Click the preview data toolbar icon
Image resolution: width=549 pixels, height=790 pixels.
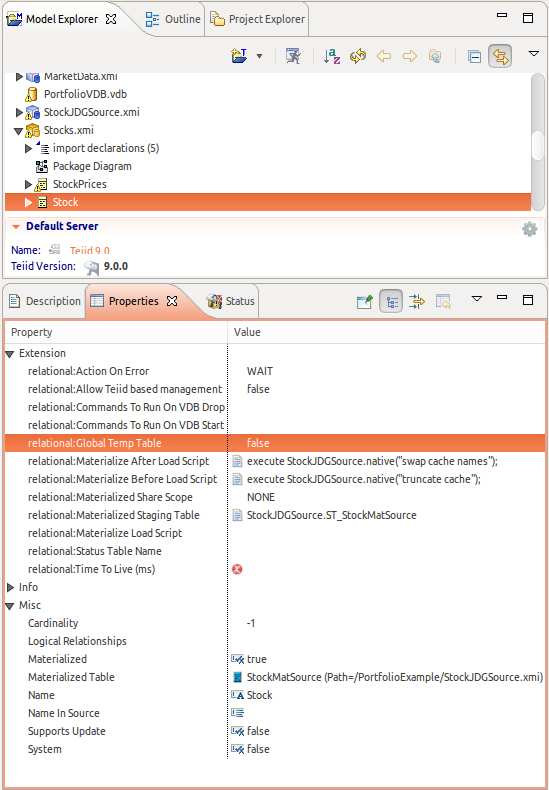[293, 56]
